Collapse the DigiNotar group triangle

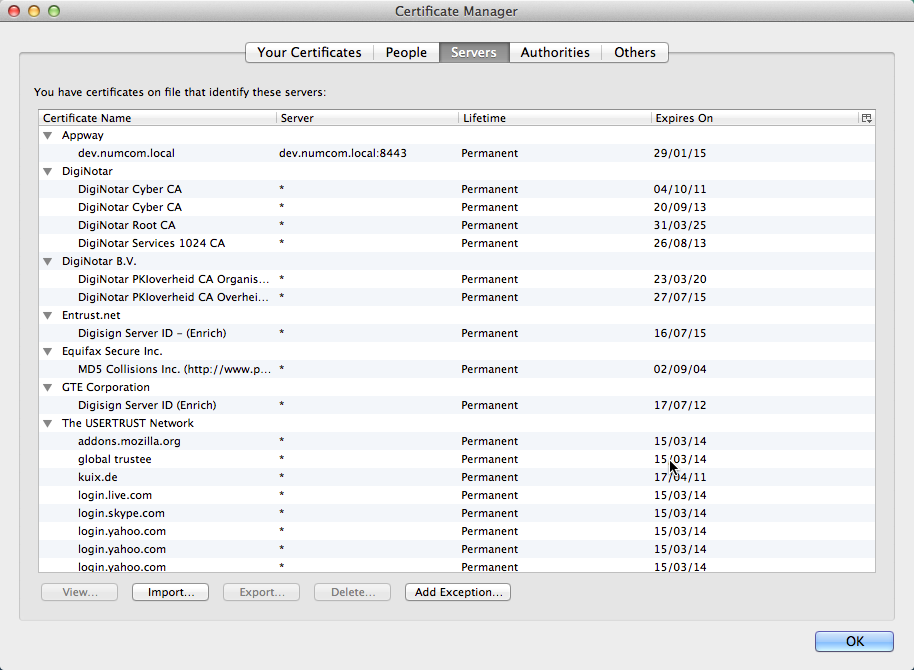pos(48,171)
